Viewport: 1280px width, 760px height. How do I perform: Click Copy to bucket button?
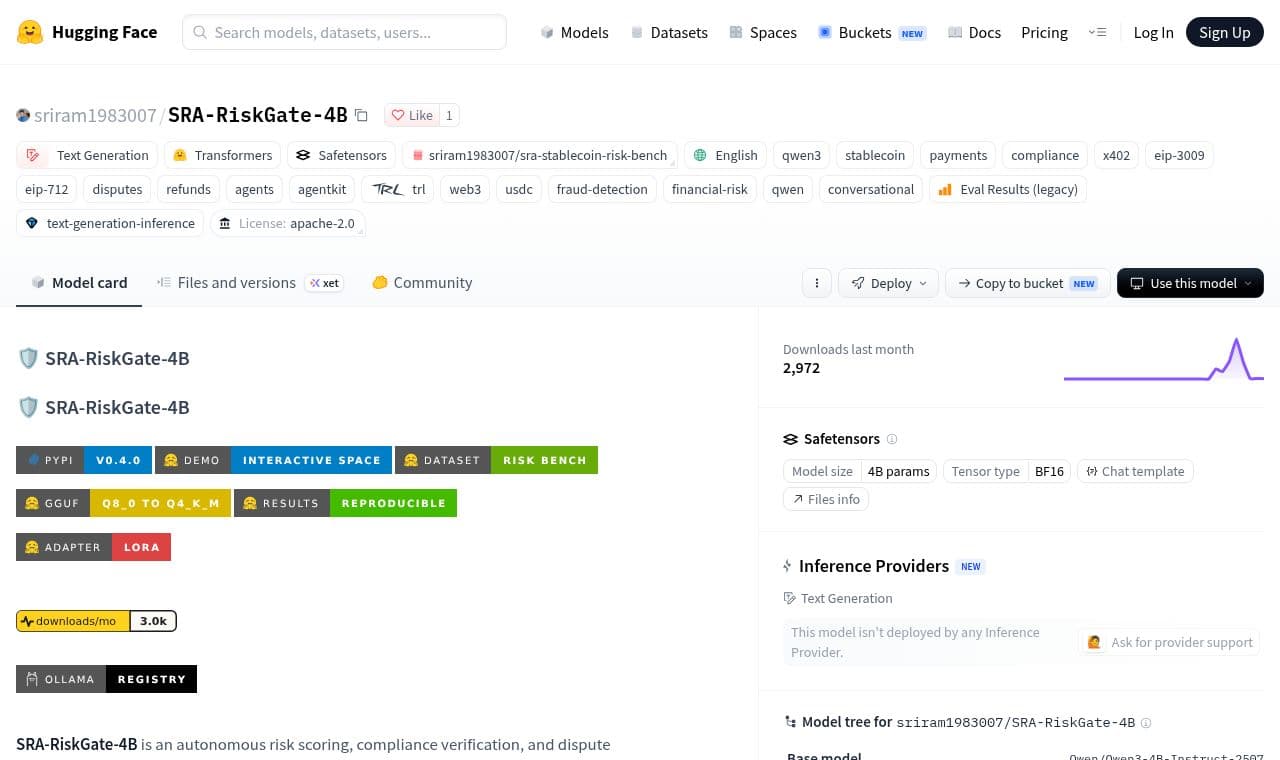pos(1028,283)
